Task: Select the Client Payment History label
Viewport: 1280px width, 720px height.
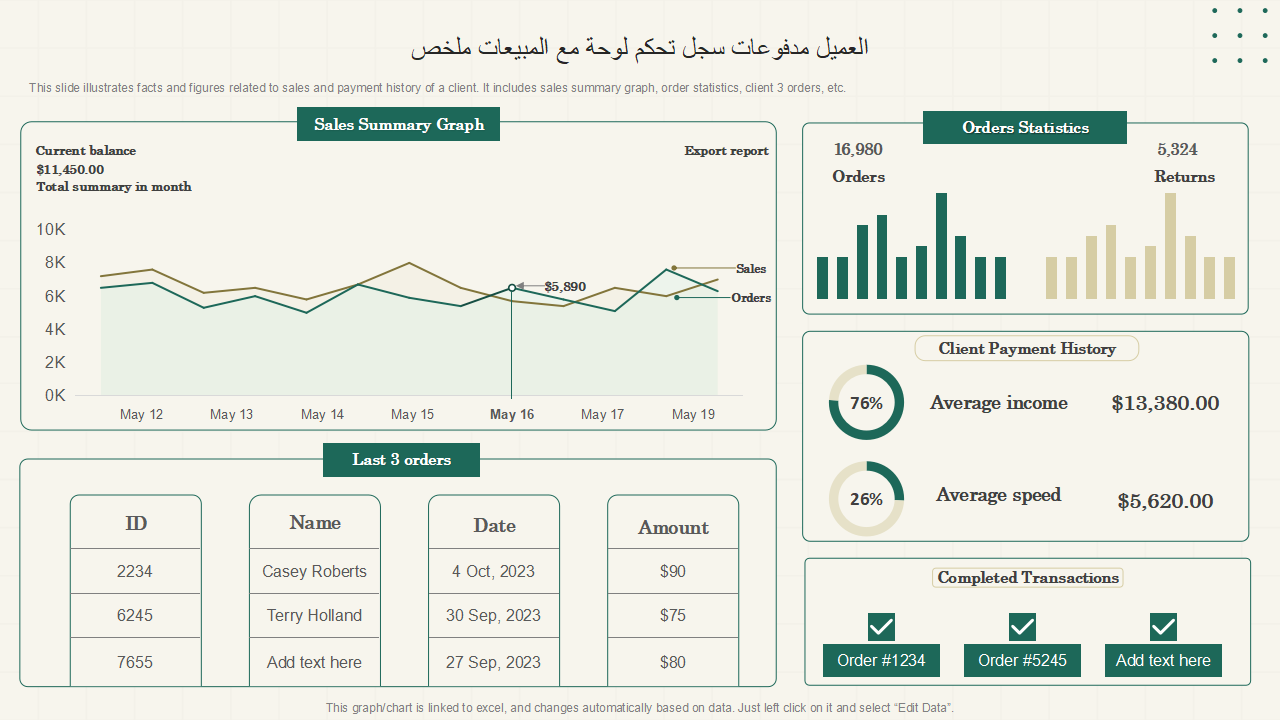Action: coord(1027,348)
